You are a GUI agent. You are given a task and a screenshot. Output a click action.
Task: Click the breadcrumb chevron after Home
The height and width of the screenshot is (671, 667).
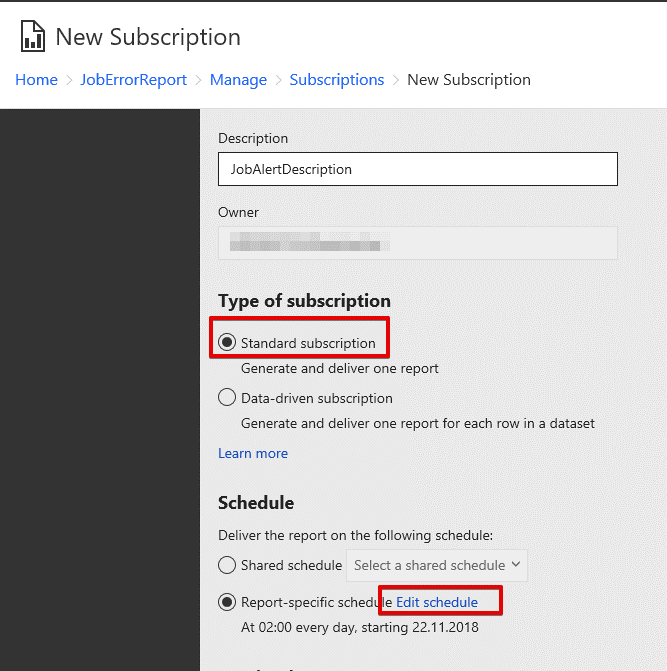tap(69, 80)
